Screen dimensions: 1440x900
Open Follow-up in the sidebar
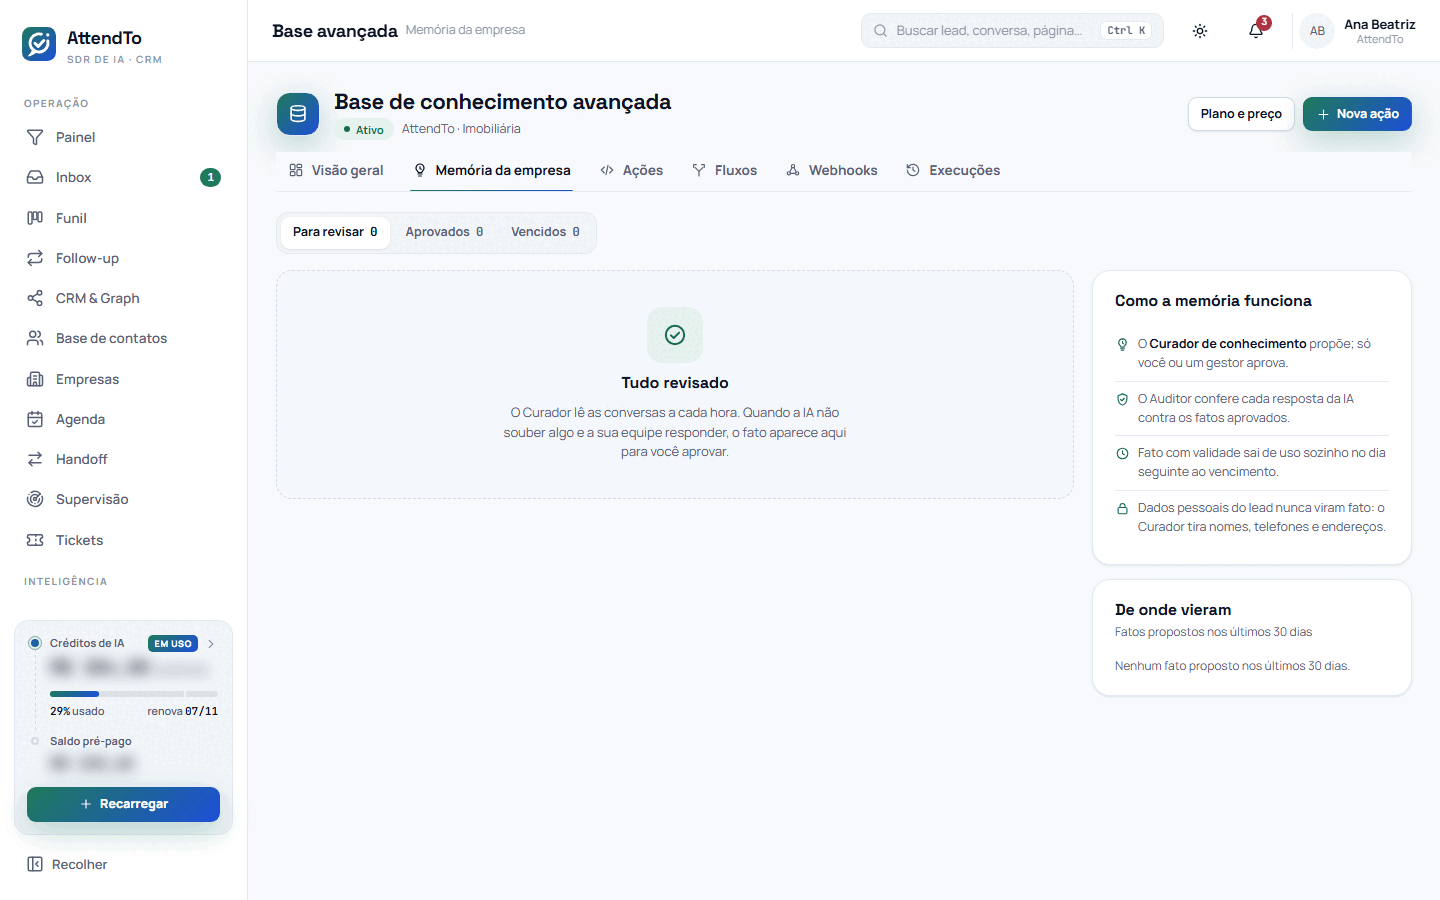click(123, 258)
